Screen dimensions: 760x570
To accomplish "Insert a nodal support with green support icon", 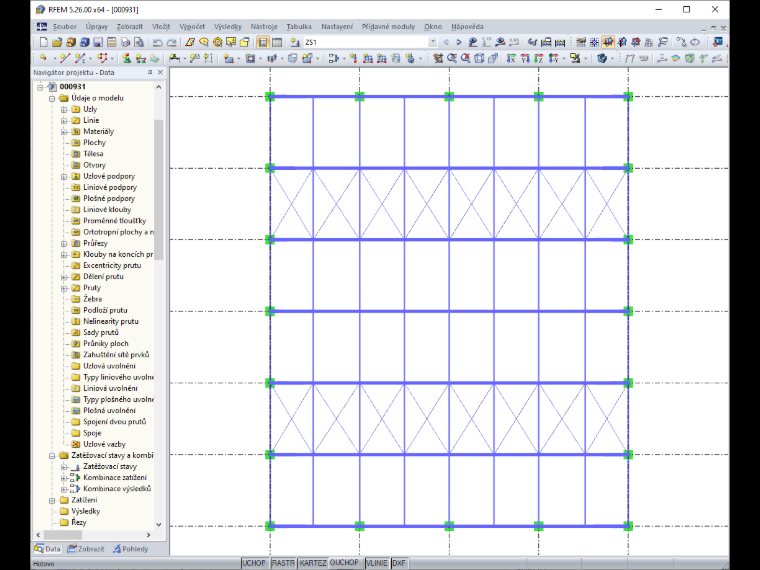I will (x=127, y=58).
